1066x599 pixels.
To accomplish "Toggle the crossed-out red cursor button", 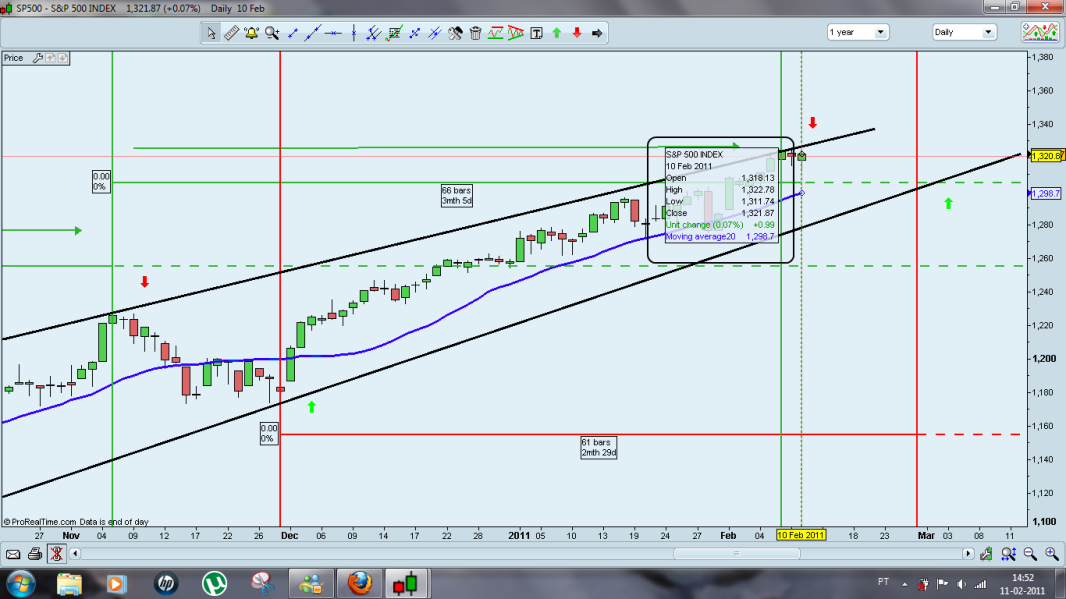I will 56,554.
